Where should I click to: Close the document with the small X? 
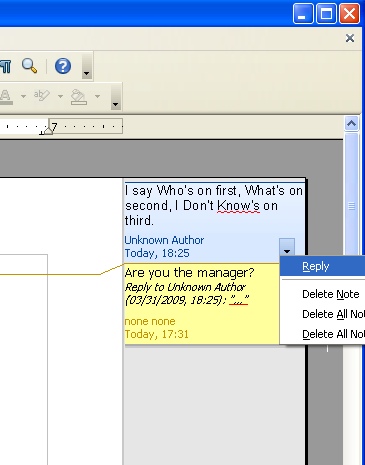coord(350,38)
